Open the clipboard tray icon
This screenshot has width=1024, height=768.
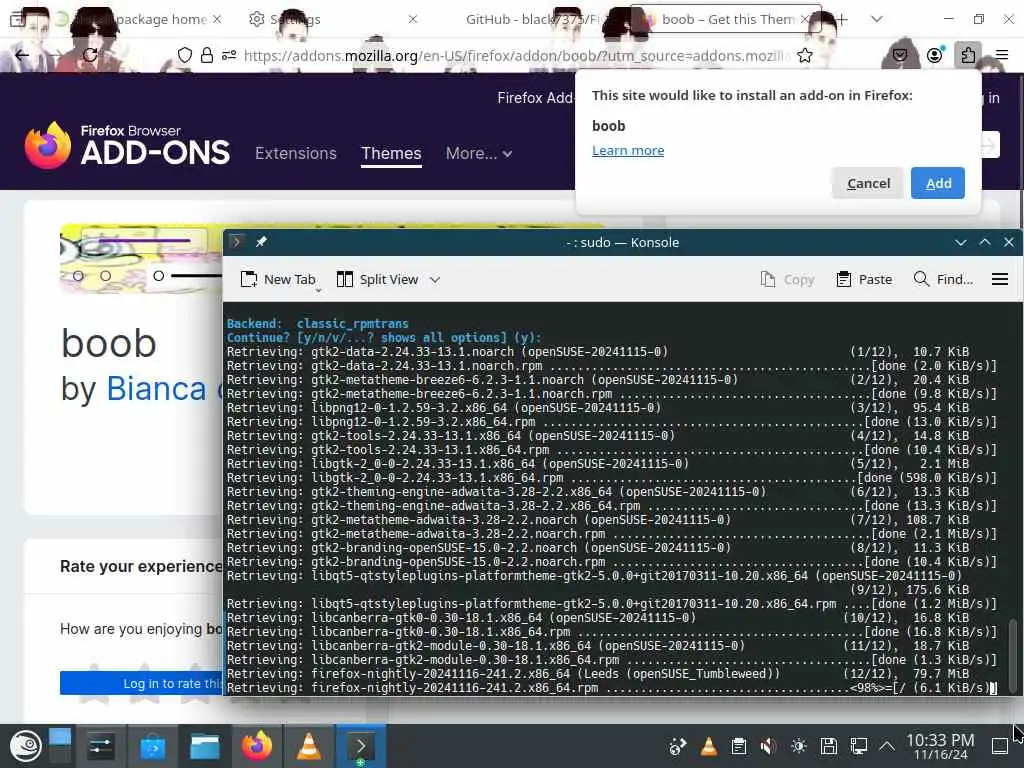739,746
